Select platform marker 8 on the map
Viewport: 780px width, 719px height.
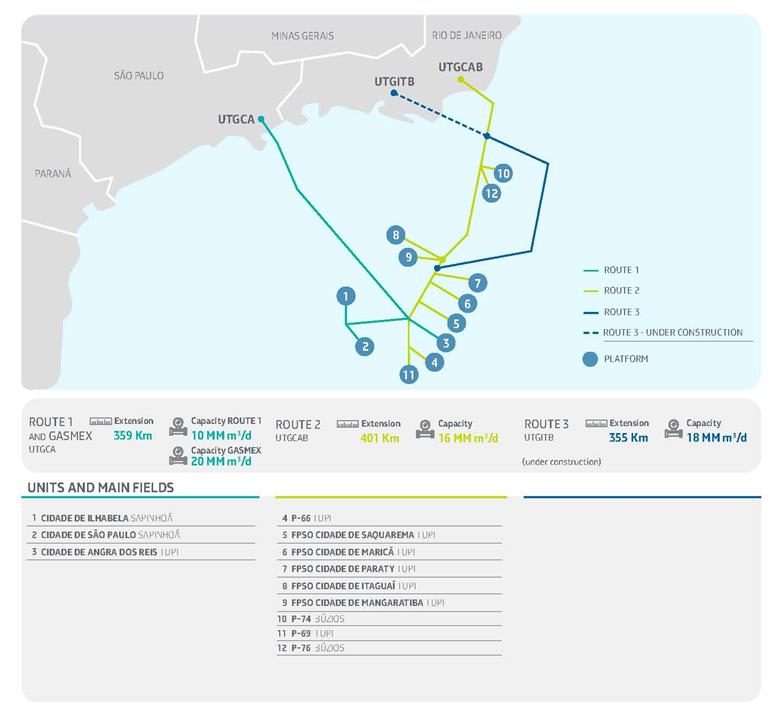click(397, 236)
